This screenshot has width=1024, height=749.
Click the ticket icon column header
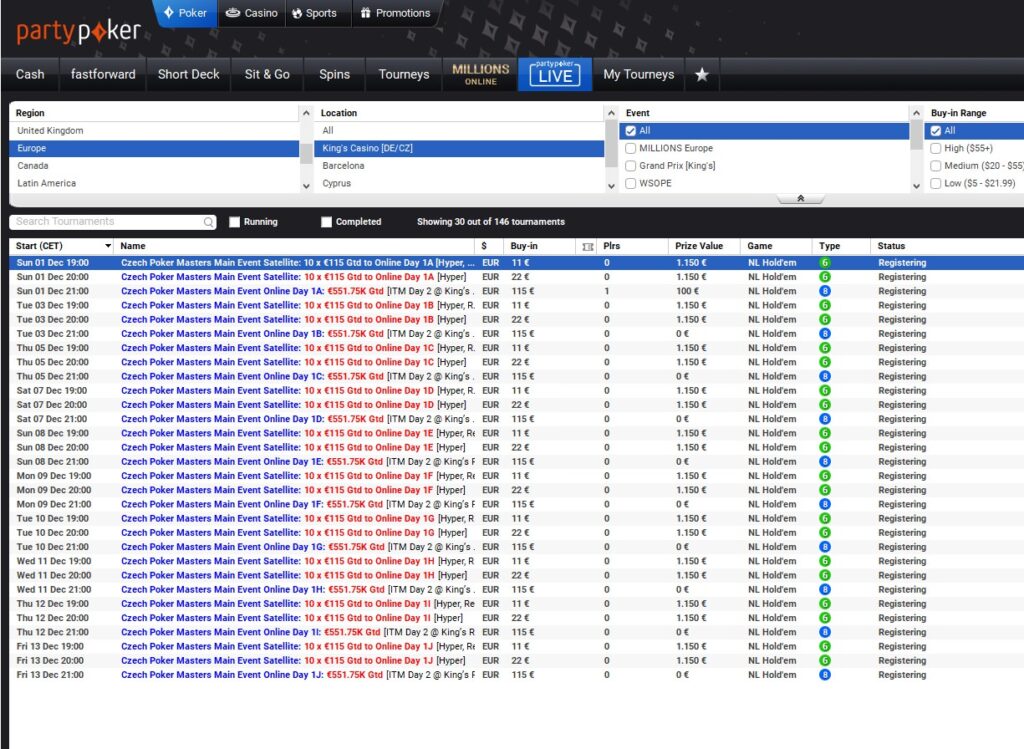click(x=587, y=246)
